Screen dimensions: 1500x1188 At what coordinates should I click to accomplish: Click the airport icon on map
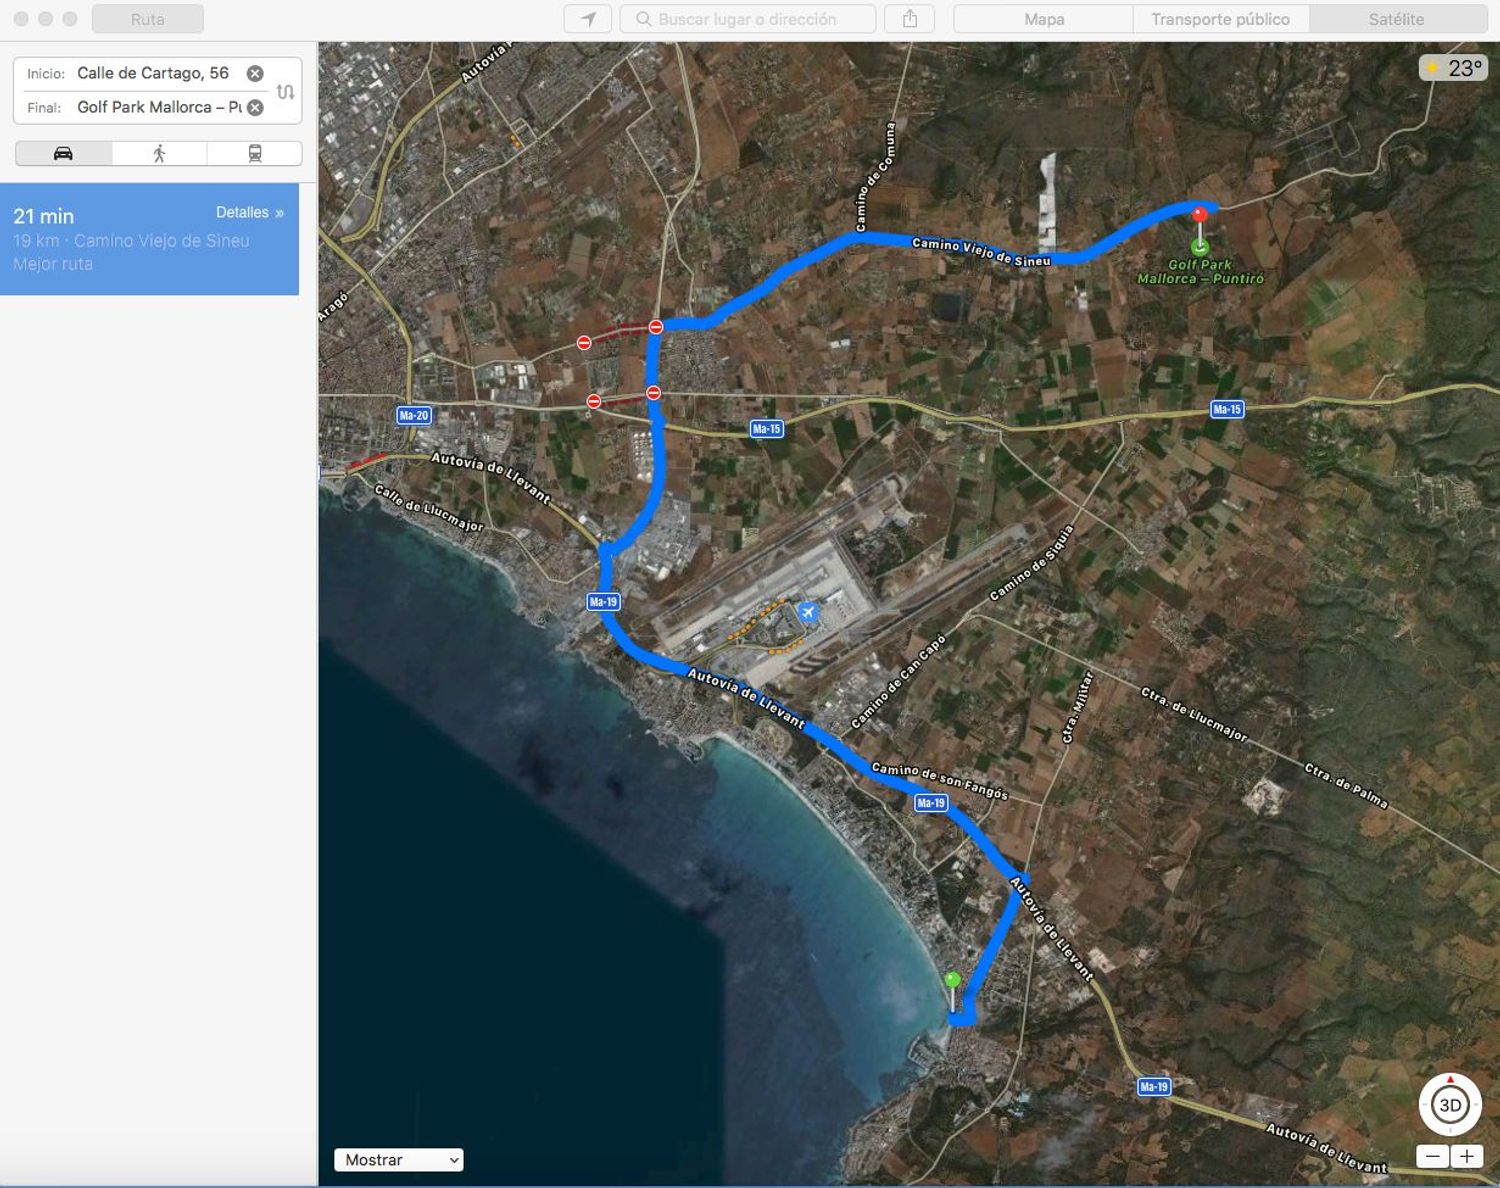[x=808, y=612]
